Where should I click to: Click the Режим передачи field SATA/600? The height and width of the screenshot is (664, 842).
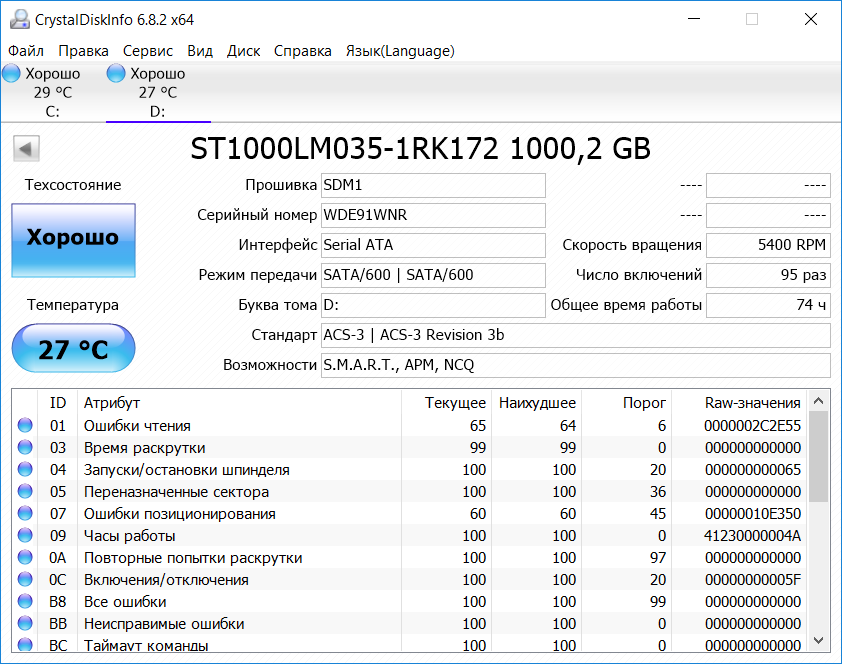[433, 275]
